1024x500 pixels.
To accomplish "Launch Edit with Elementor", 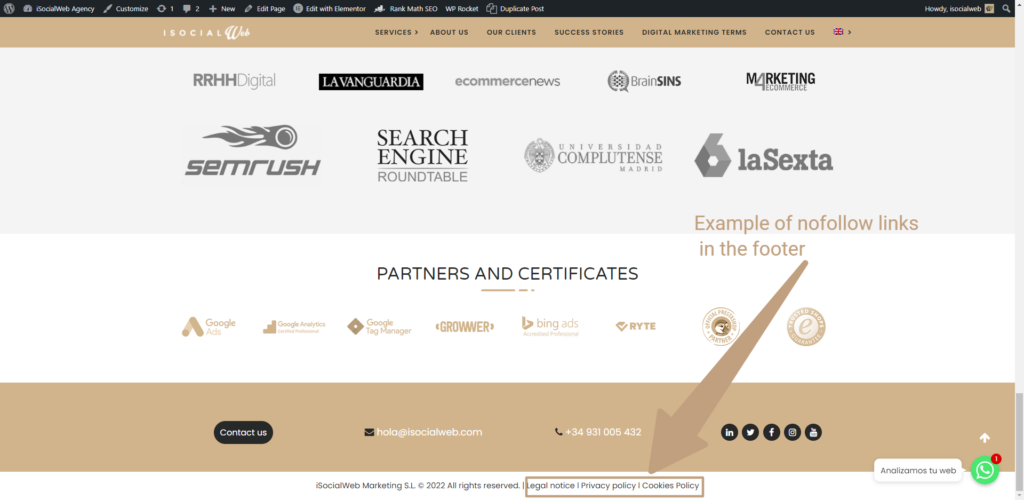I will coord(329,8).
